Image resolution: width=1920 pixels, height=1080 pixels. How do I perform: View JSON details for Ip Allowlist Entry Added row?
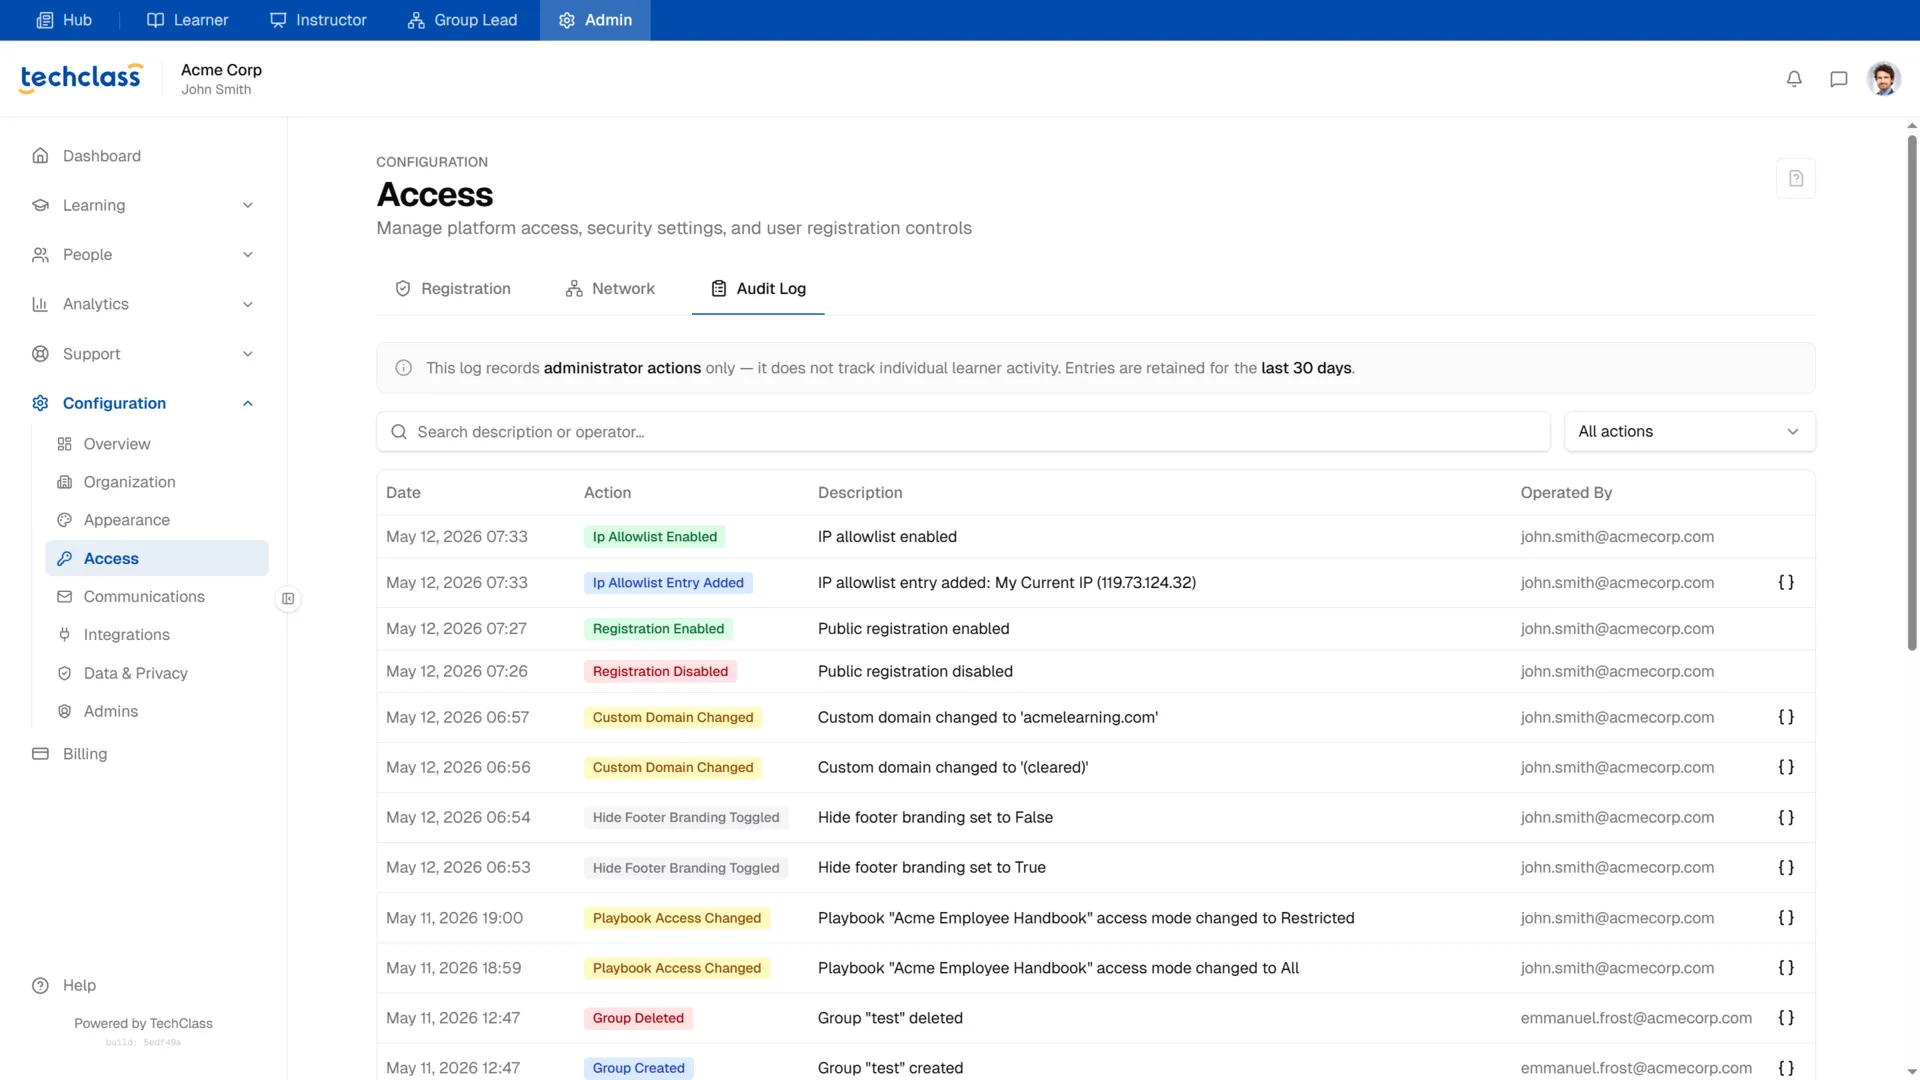pyautogui.click(x=1786, y=582)
